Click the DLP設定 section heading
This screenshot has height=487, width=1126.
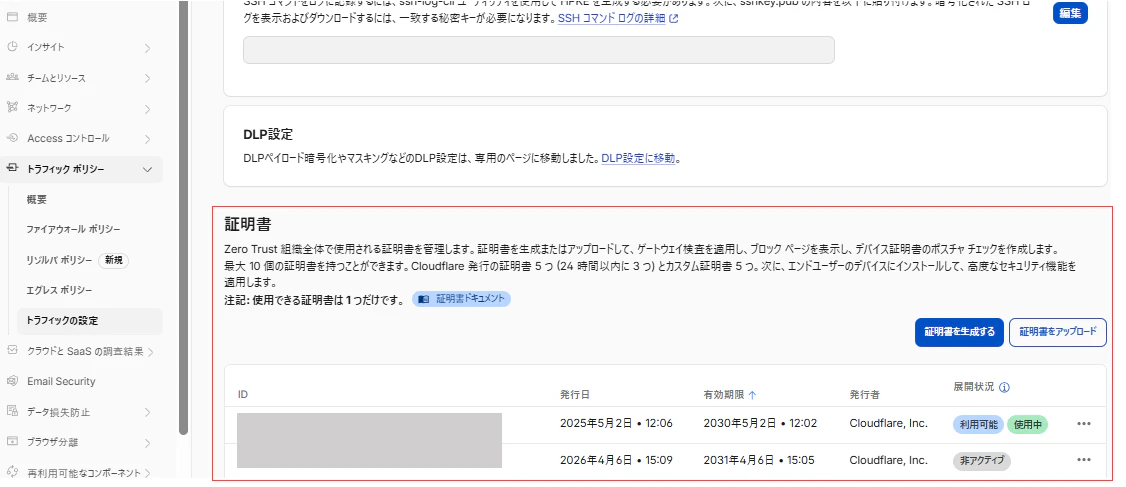[269, 134]
